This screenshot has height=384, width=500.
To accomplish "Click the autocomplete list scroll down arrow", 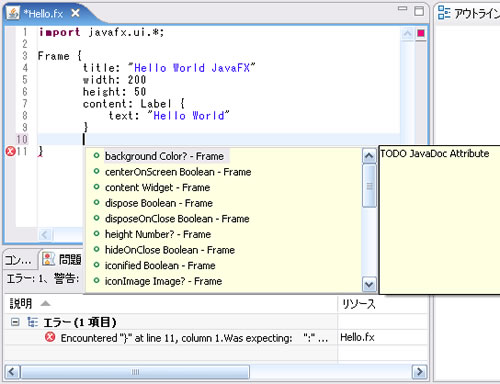I will (369, 285).
